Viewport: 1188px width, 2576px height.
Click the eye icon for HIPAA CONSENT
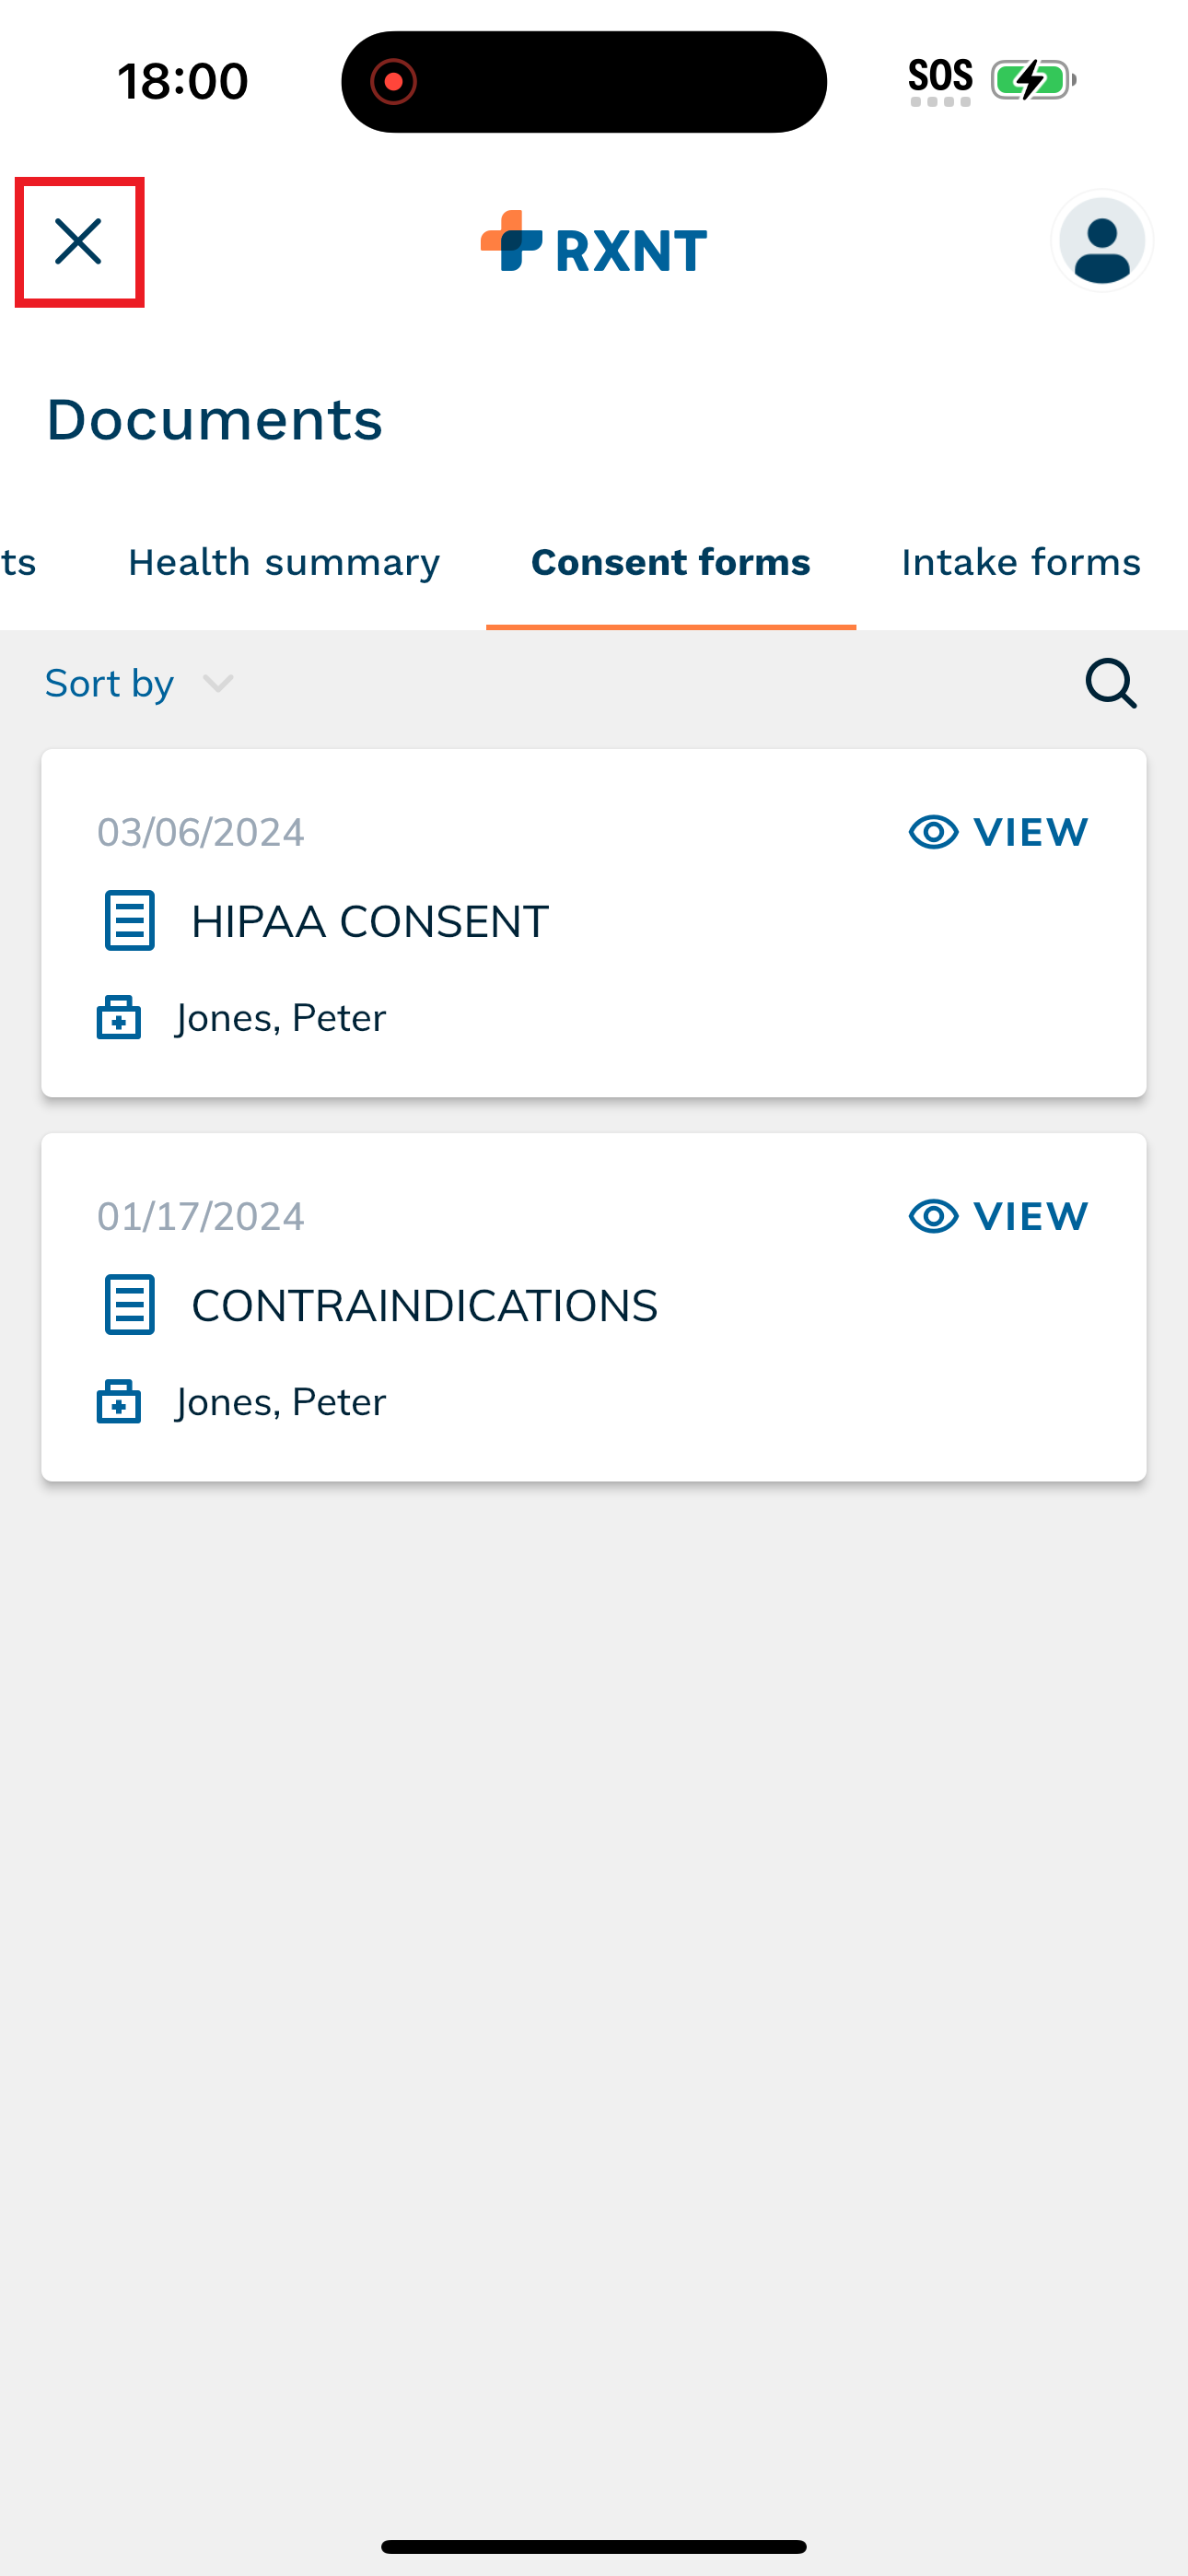pos(934,832)
